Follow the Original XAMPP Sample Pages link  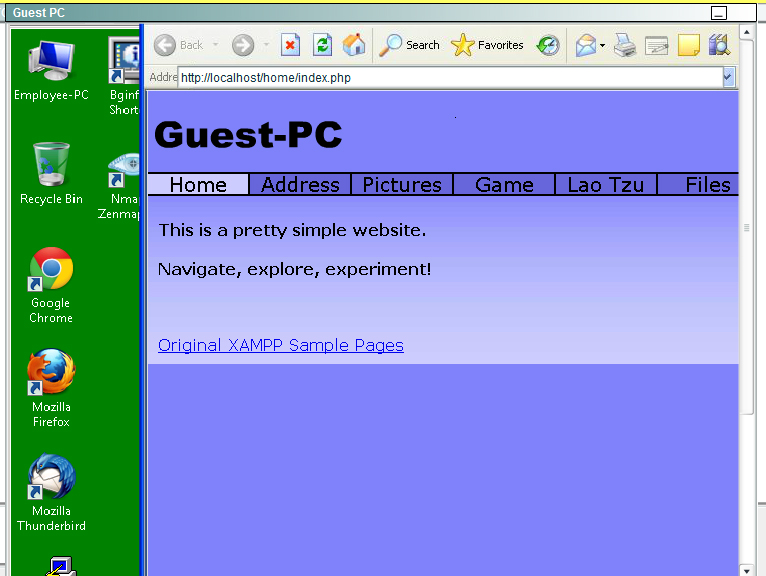click(x=281, y=345)
